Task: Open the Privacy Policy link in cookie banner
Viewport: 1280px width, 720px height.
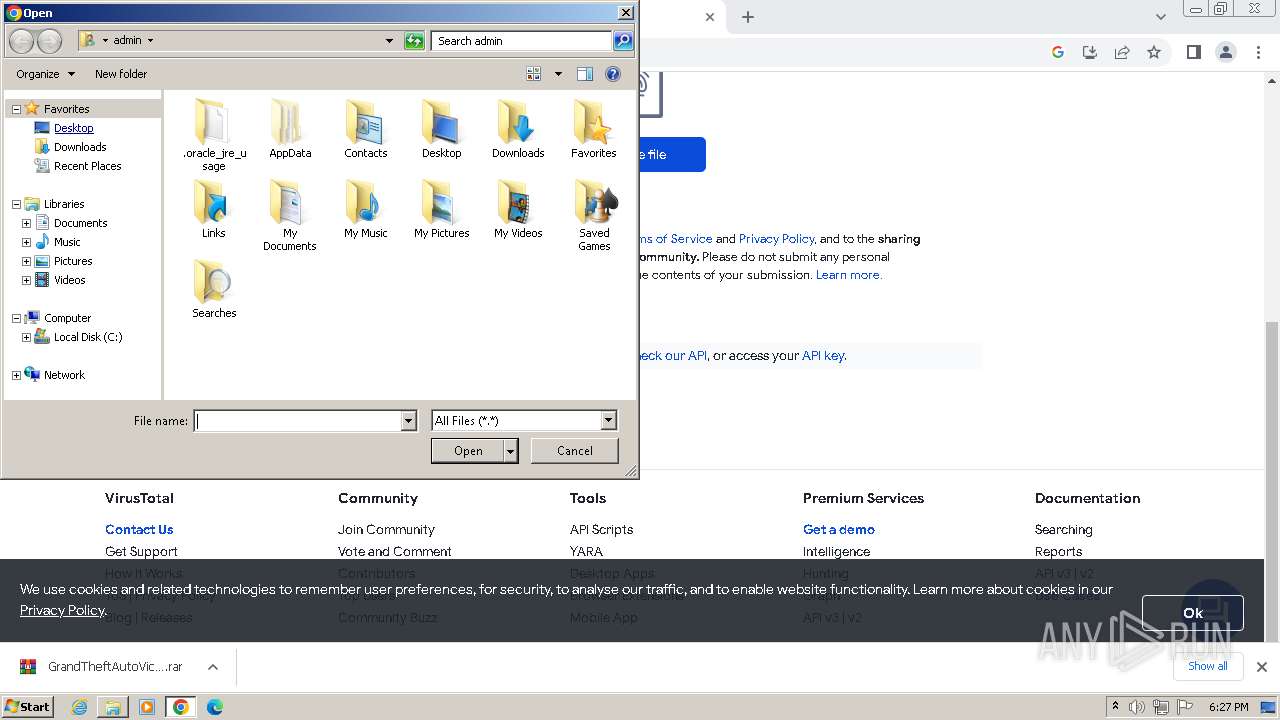Action: pos(62,610)
